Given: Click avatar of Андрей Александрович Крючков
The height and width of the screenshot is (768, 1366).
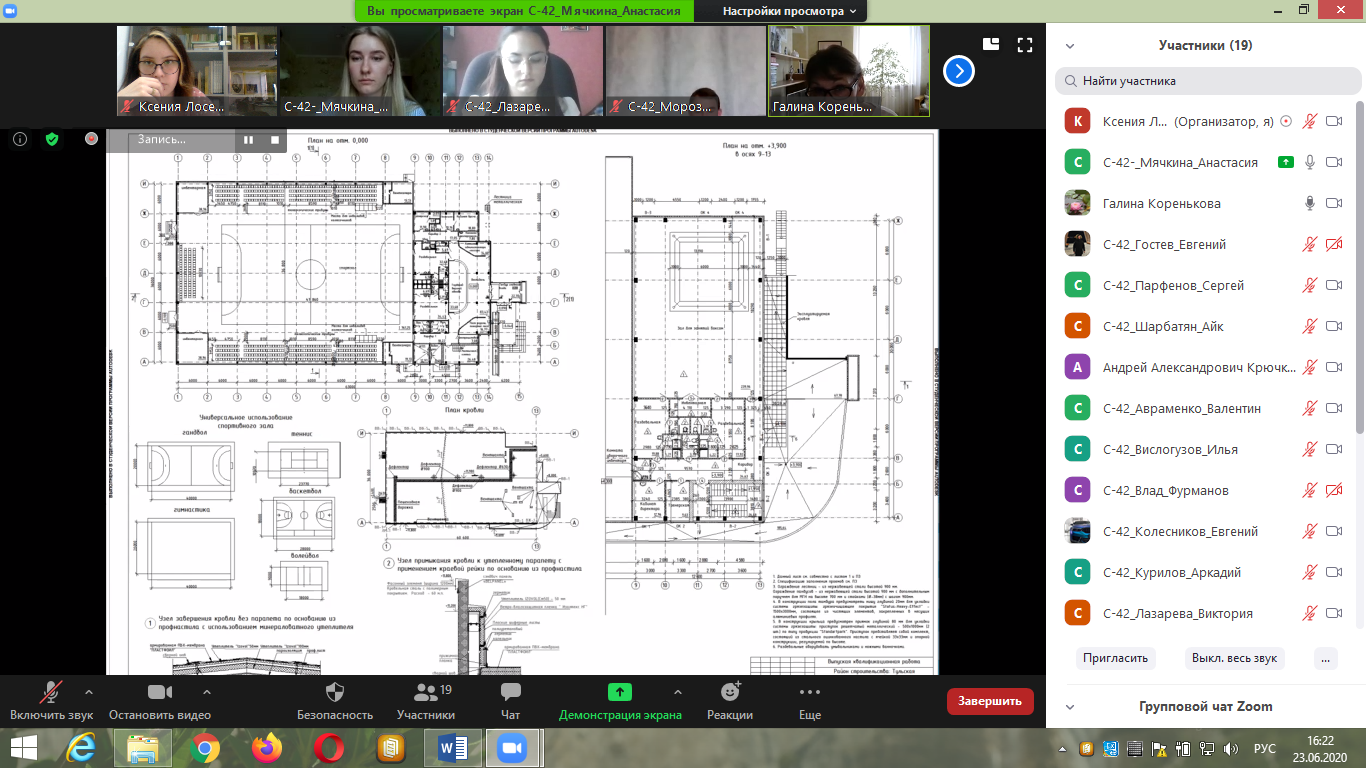Looking at the screenshot, I should click(x=1077, y=367).
